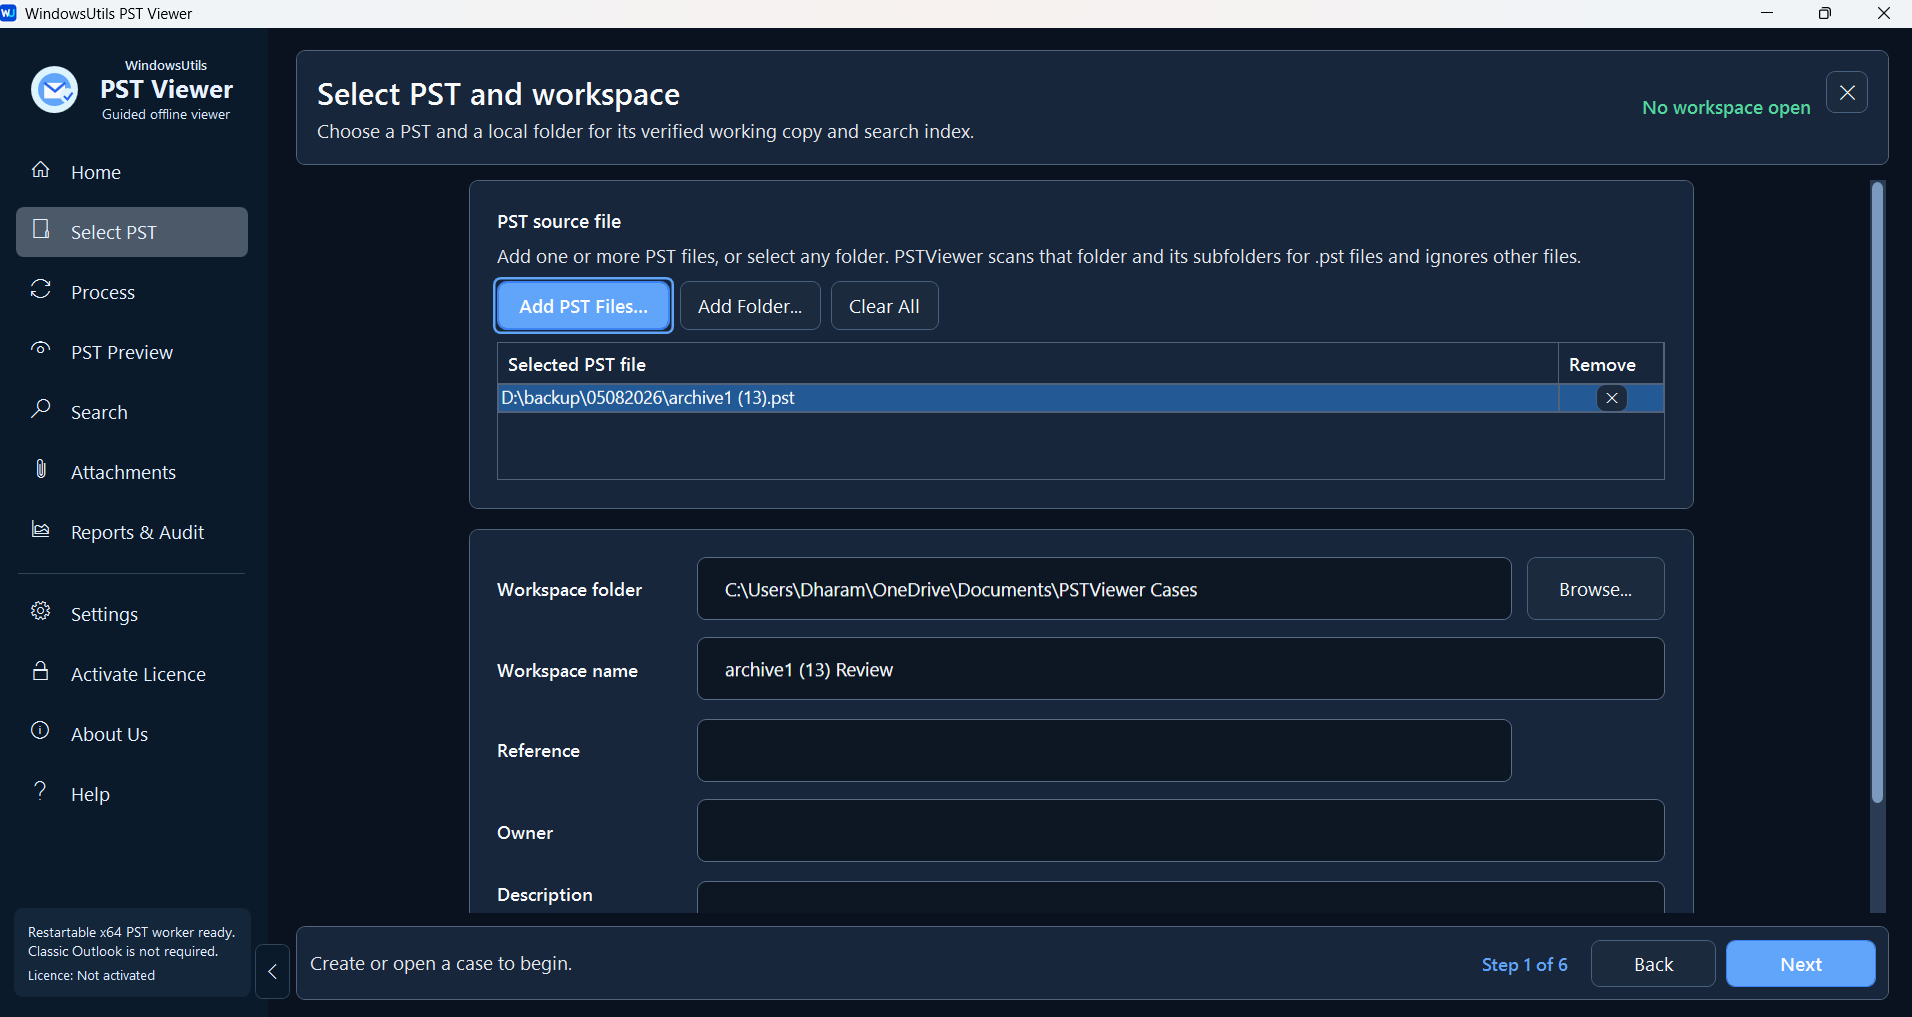Click the Licence: Not activated status text

(x=91, y=975)
